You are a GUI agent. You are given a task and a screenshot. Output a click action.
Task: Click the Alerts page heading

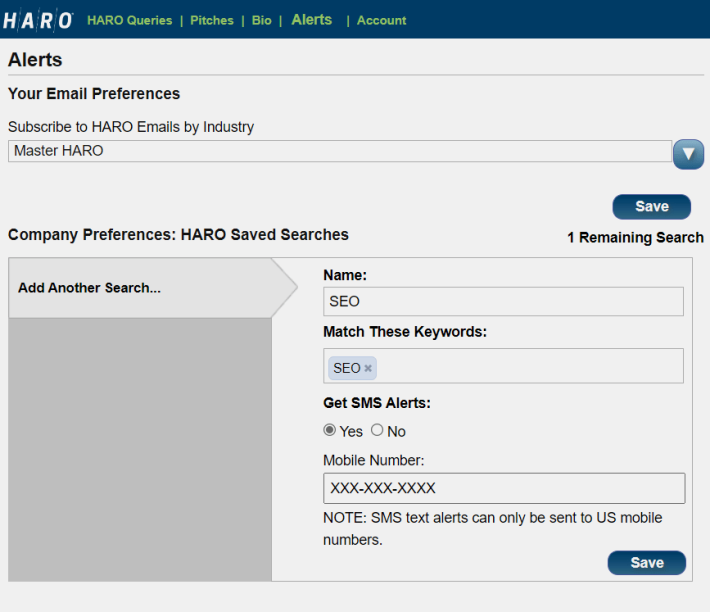(35, 60)
